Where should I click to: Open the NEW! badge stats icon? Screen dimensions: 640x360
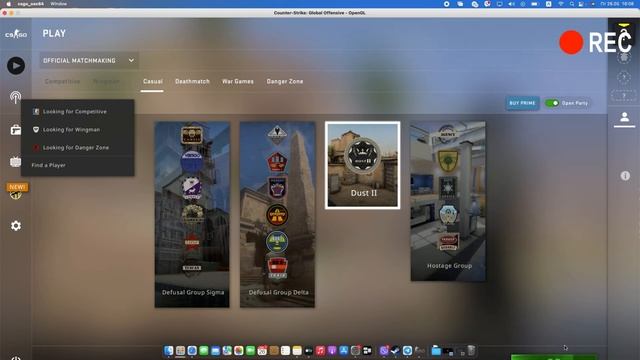[x=17, y=191]
